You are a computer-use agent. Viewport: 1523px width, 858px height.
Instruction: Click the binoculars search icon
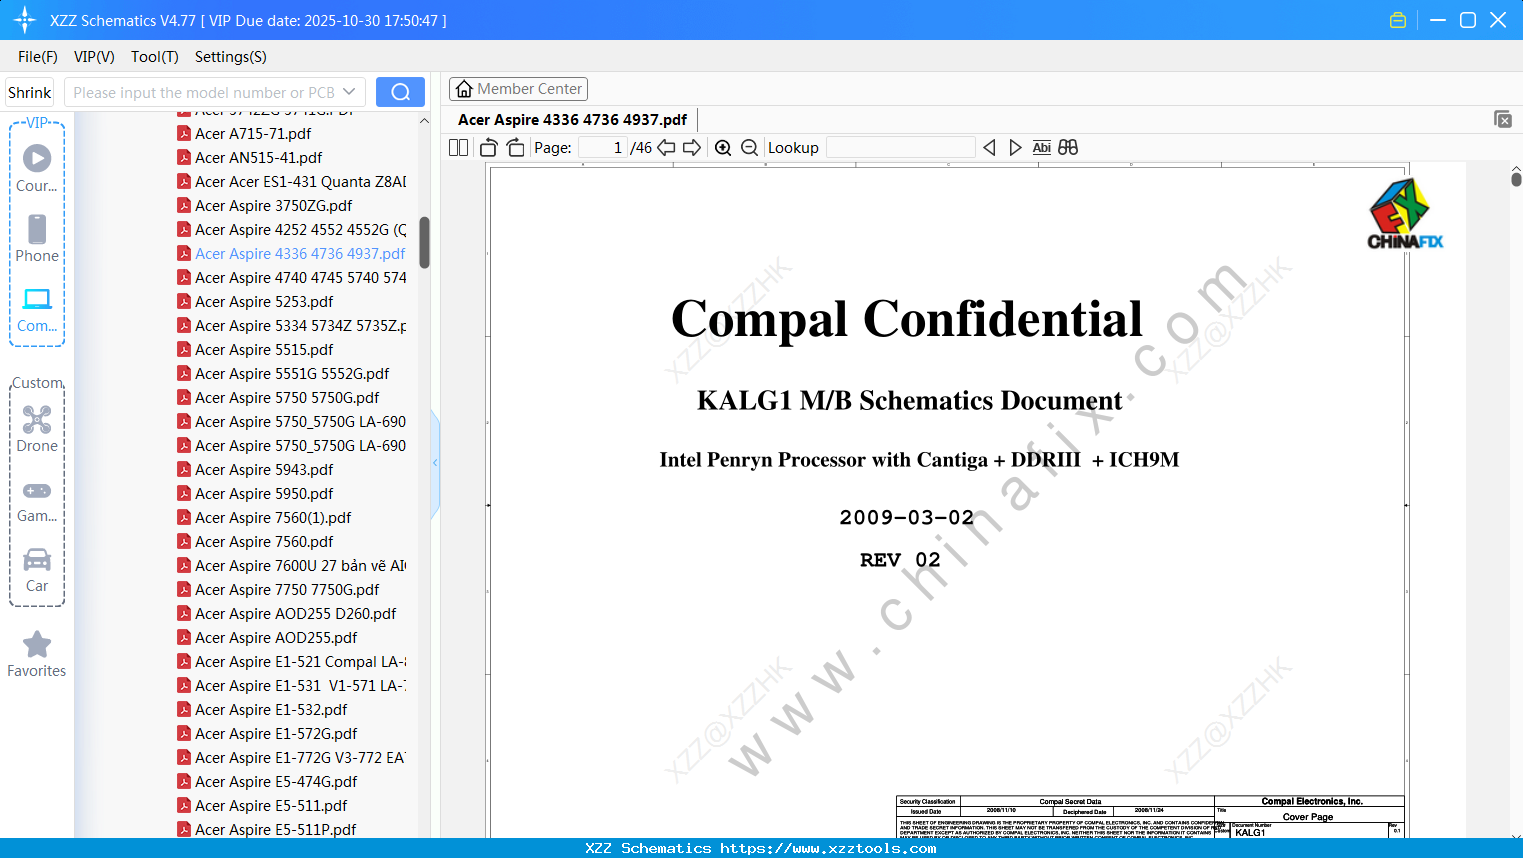click(x=1068, y=148)
